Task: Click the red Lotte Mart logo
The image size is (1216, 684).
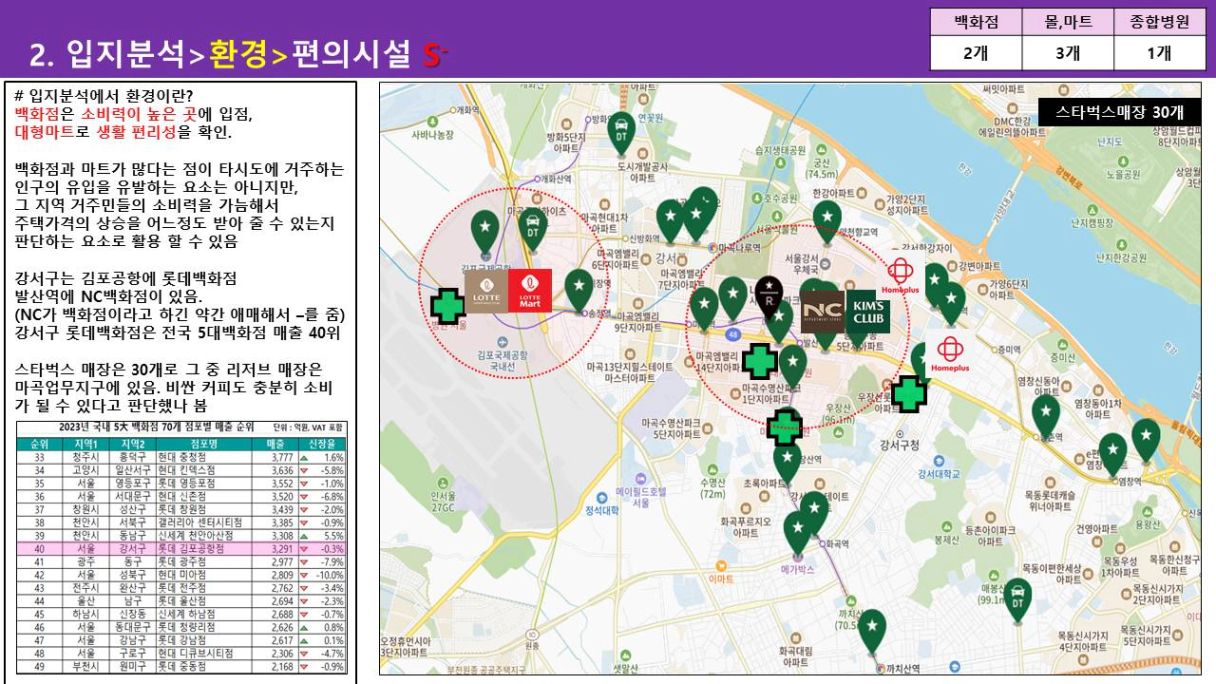Action: click(x=530, y=290)
